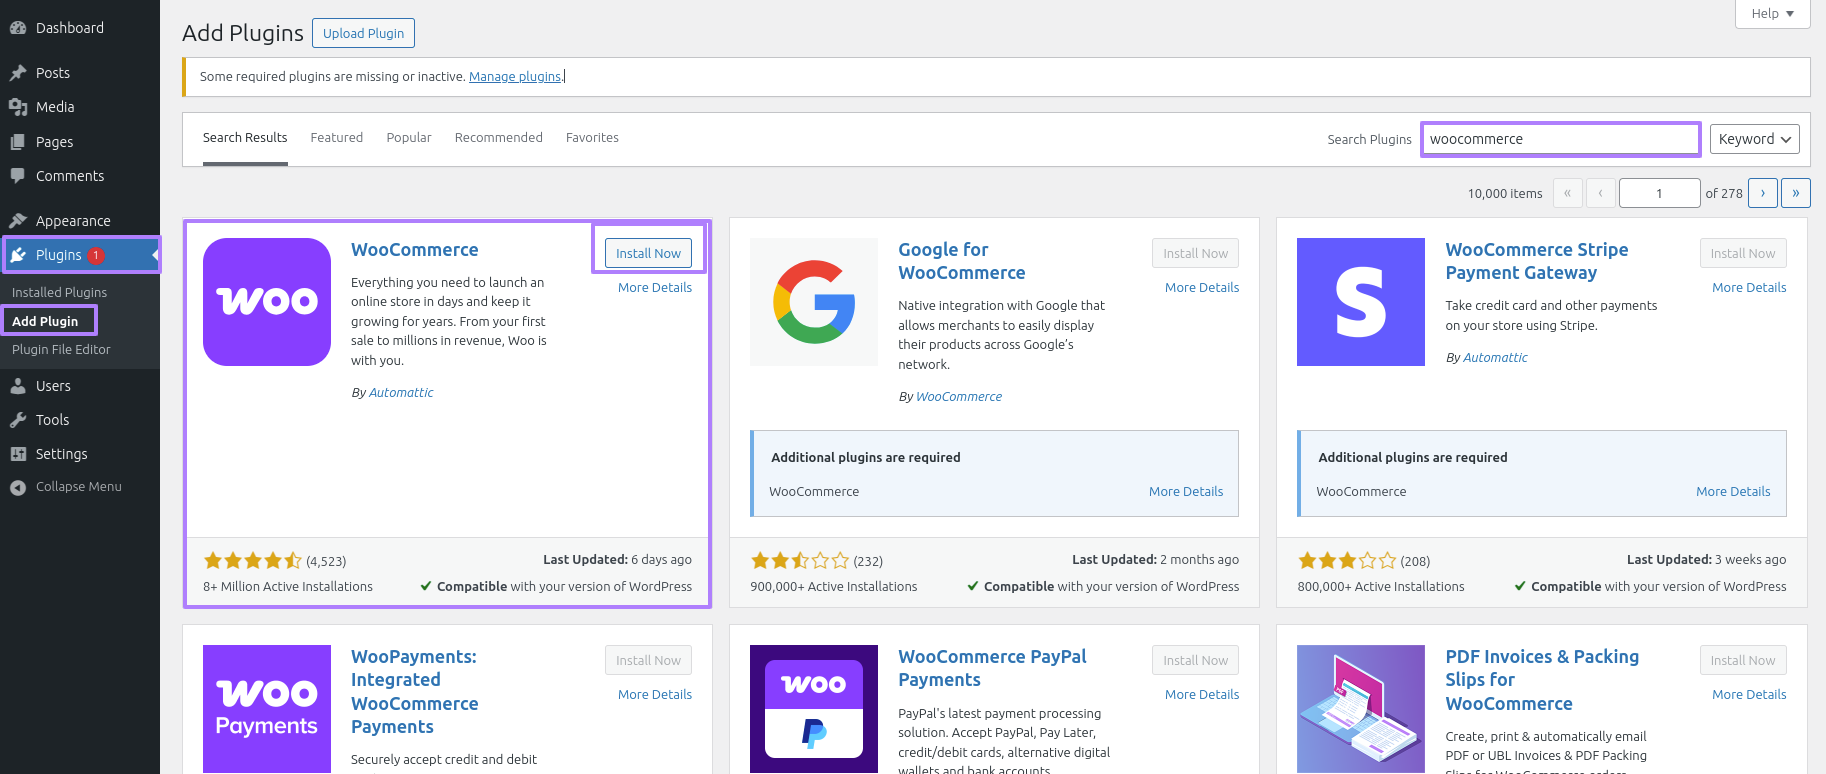Click the Pages icon in sidebar
This screenshot has height=774, width=1826.
(x=18, y=142)
